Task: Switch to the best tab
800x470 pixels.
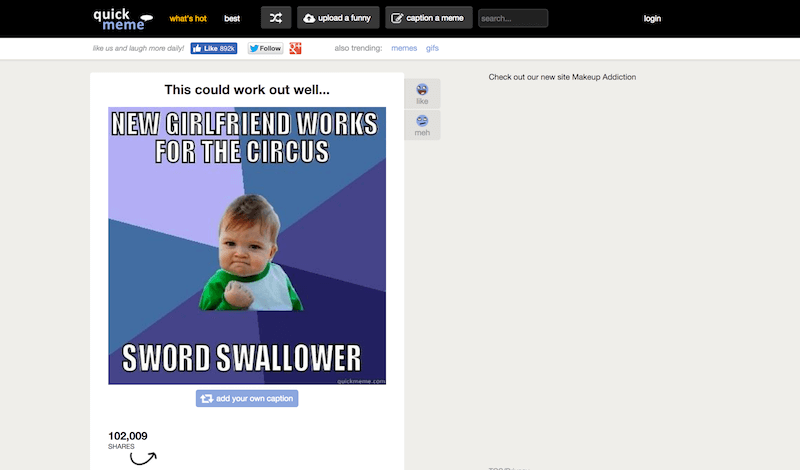Action: 232,18
